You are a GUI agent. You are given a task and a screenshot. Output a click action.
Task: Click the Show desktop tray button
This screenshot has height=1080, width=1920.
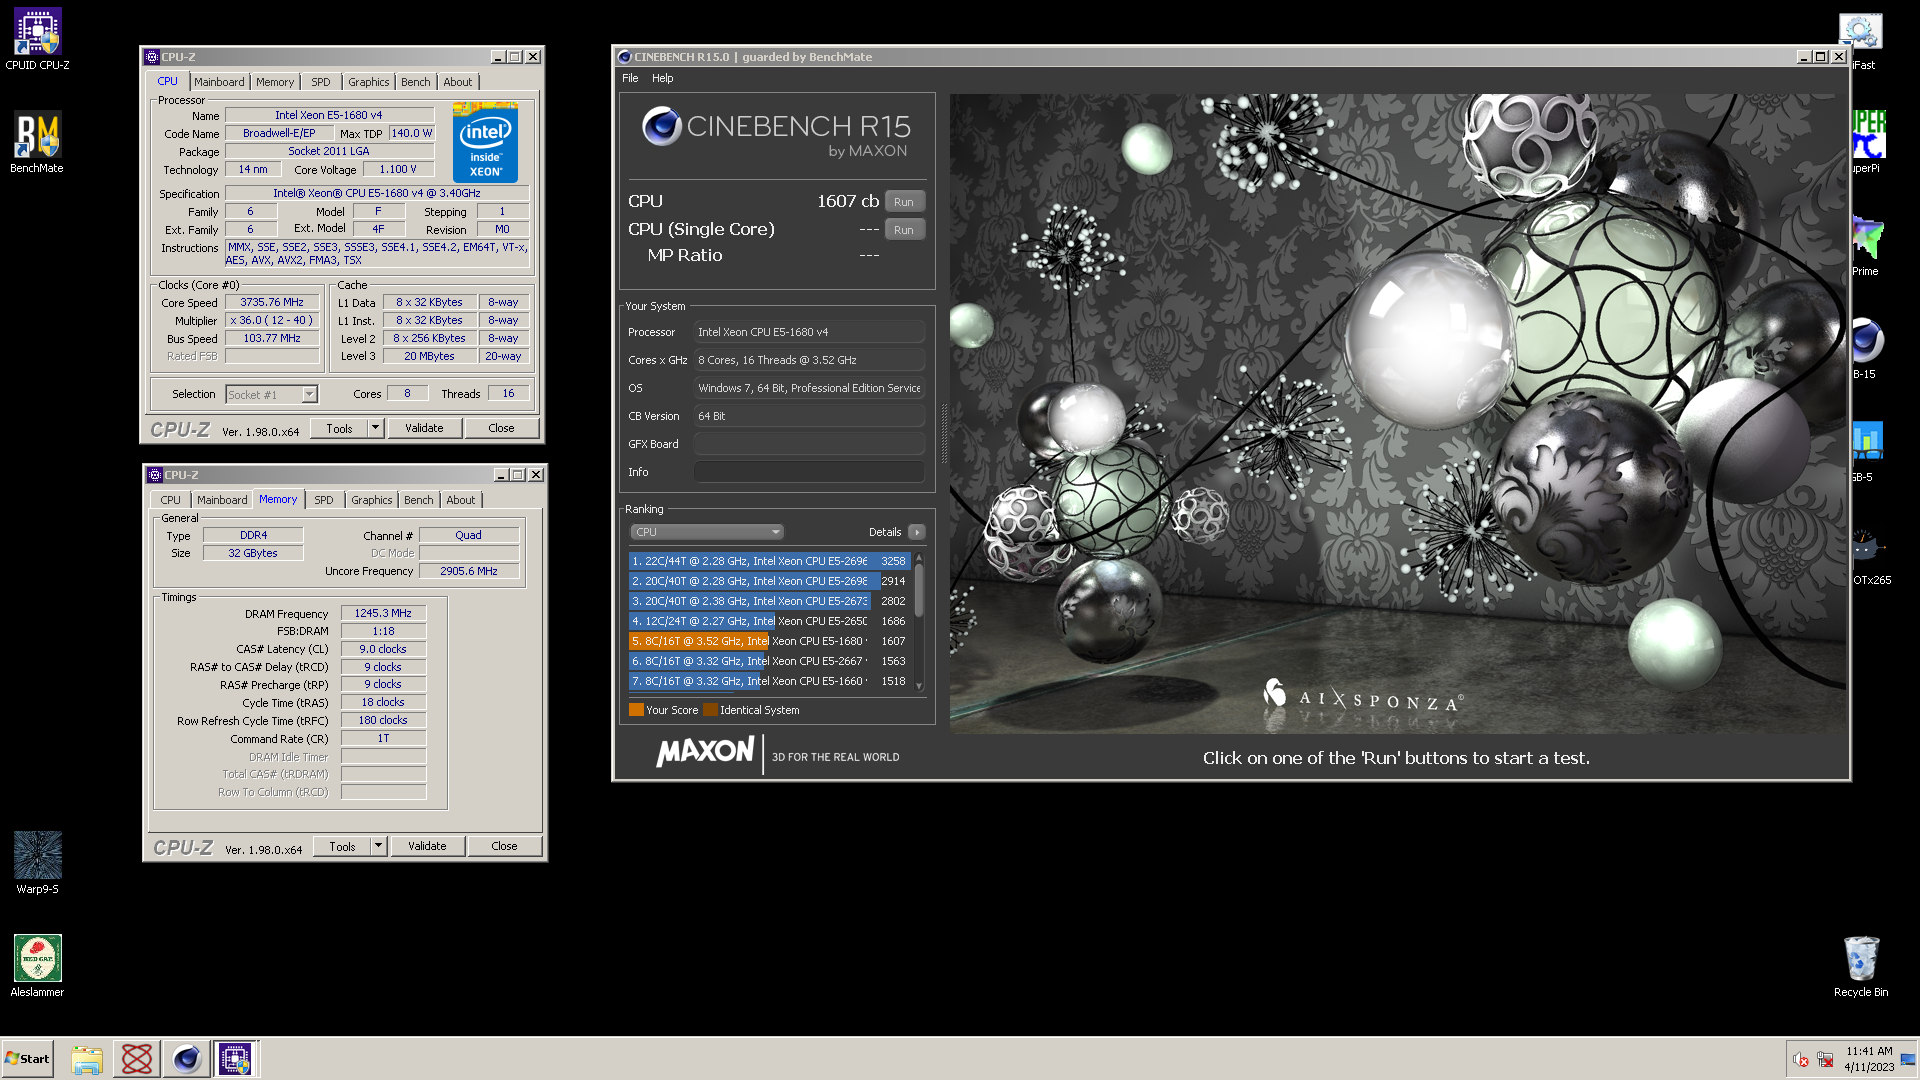[1909, 1059]
